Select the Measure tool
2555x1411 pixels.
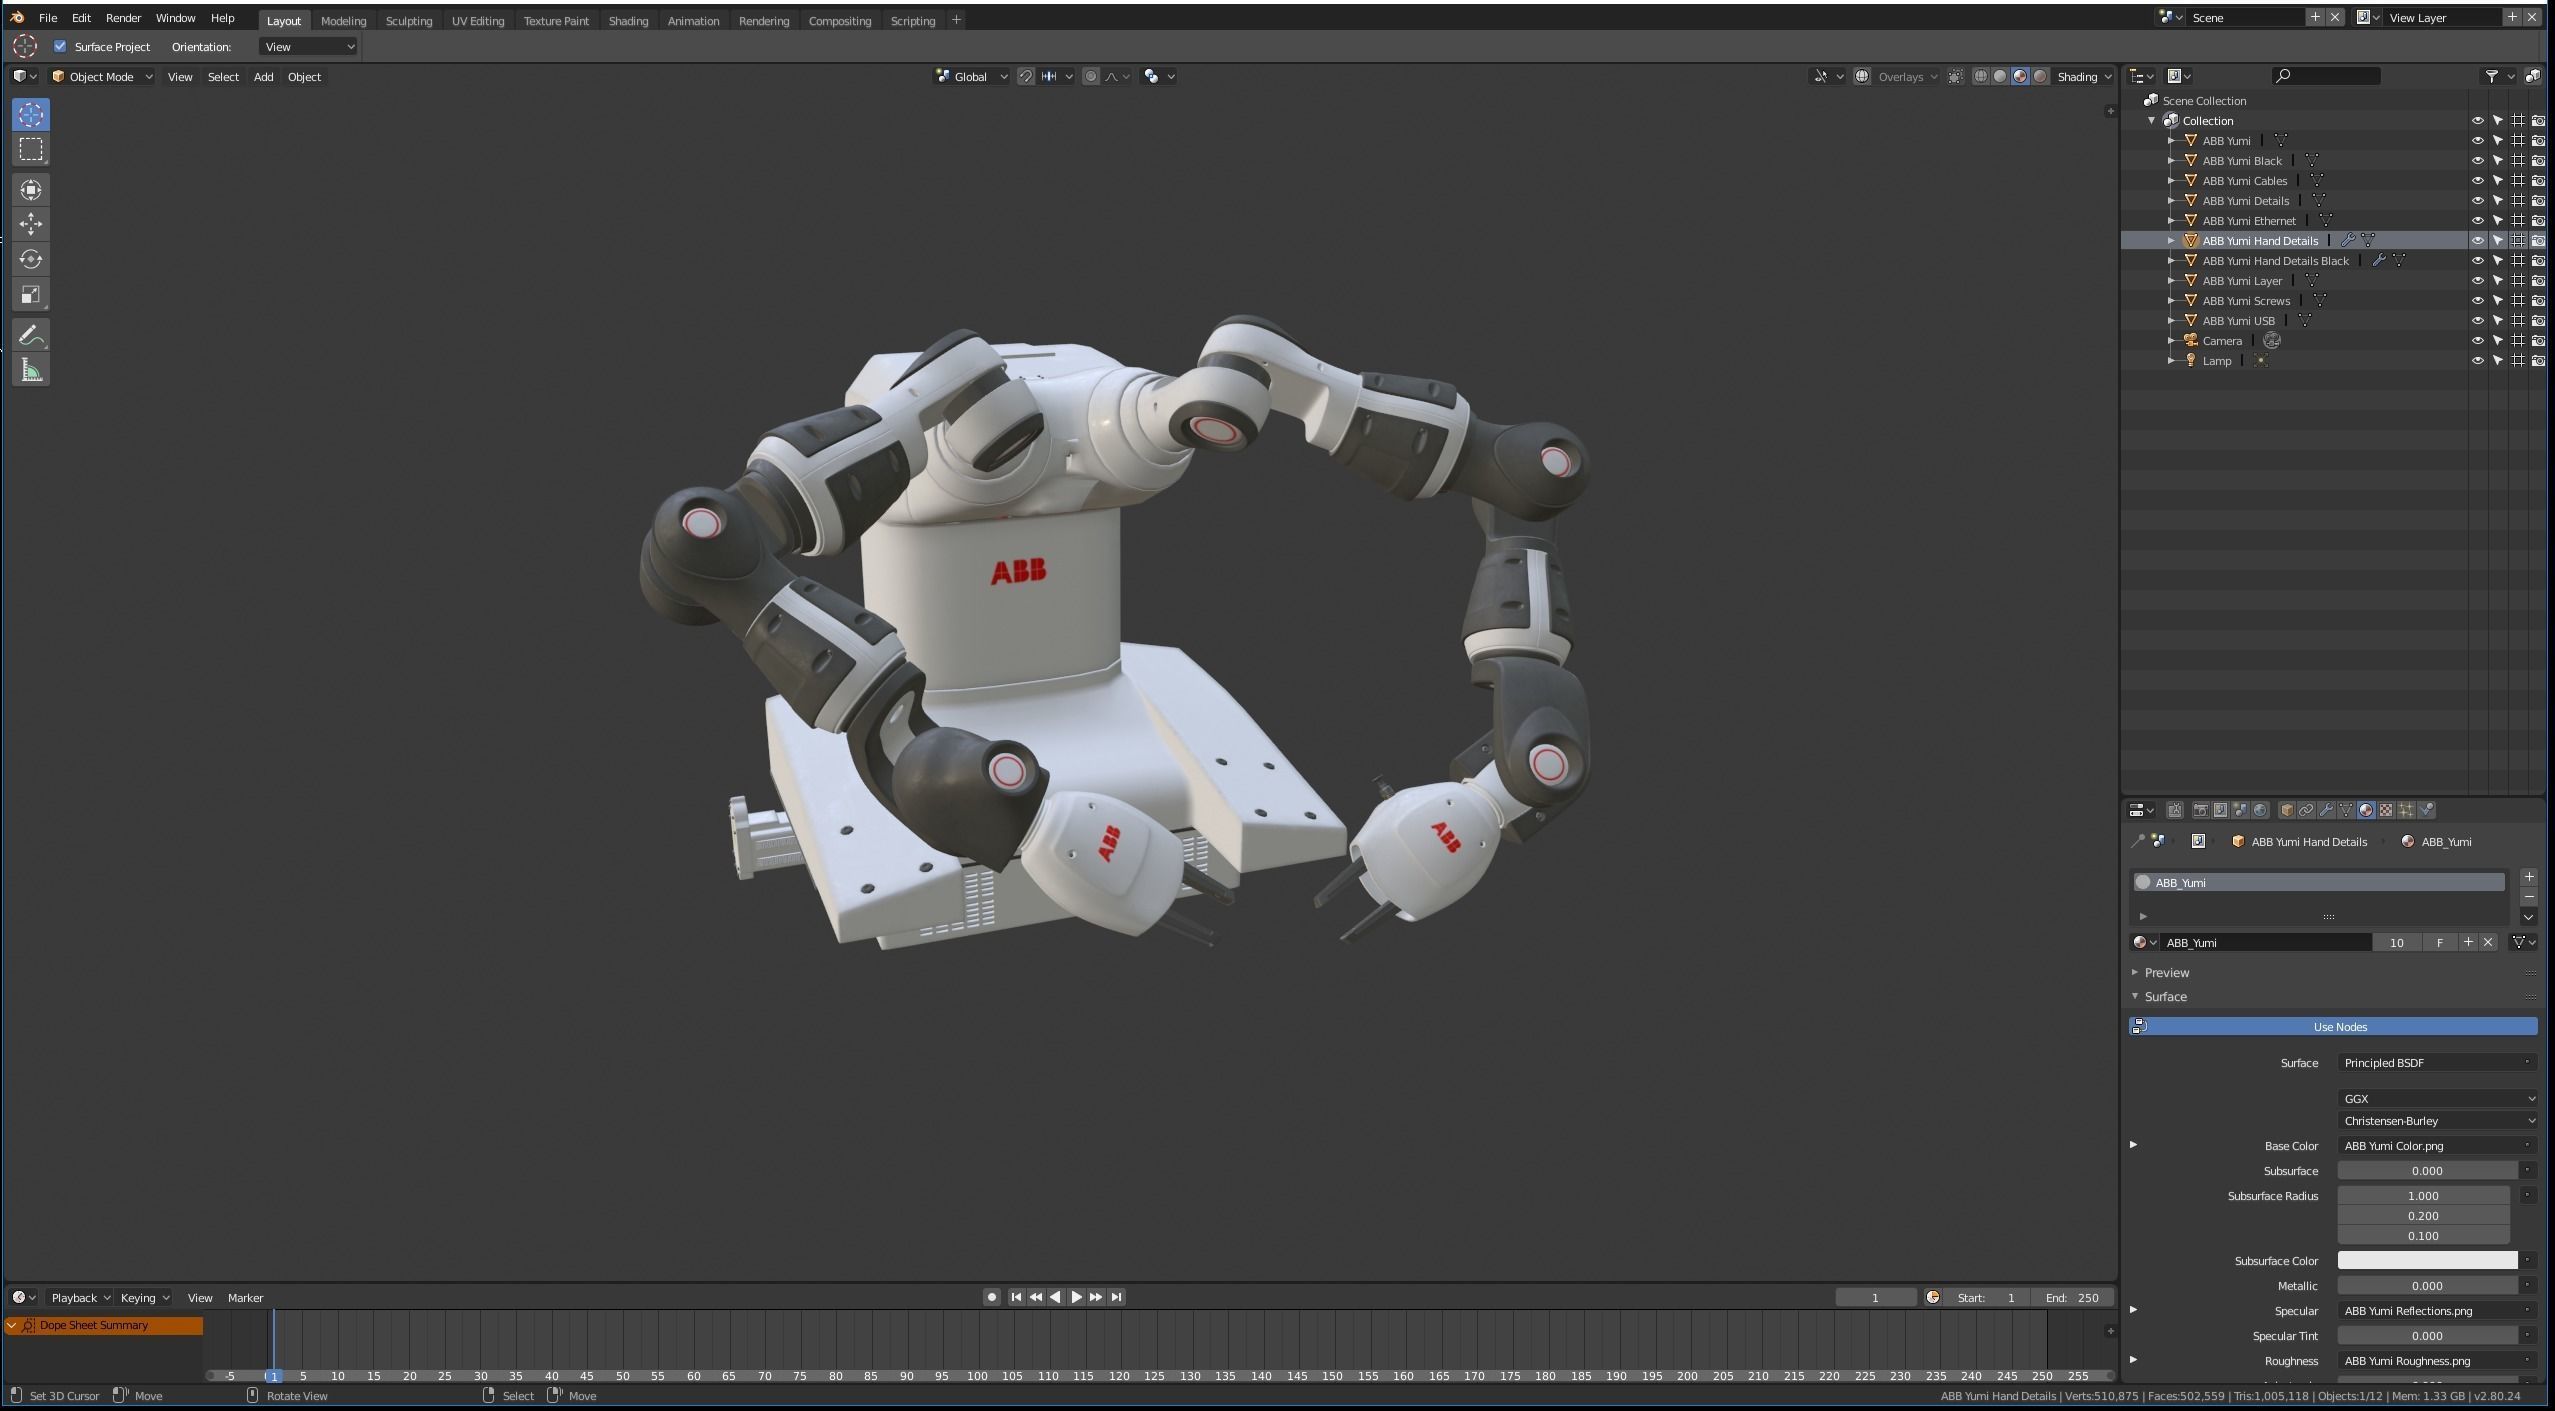[31, 371]
